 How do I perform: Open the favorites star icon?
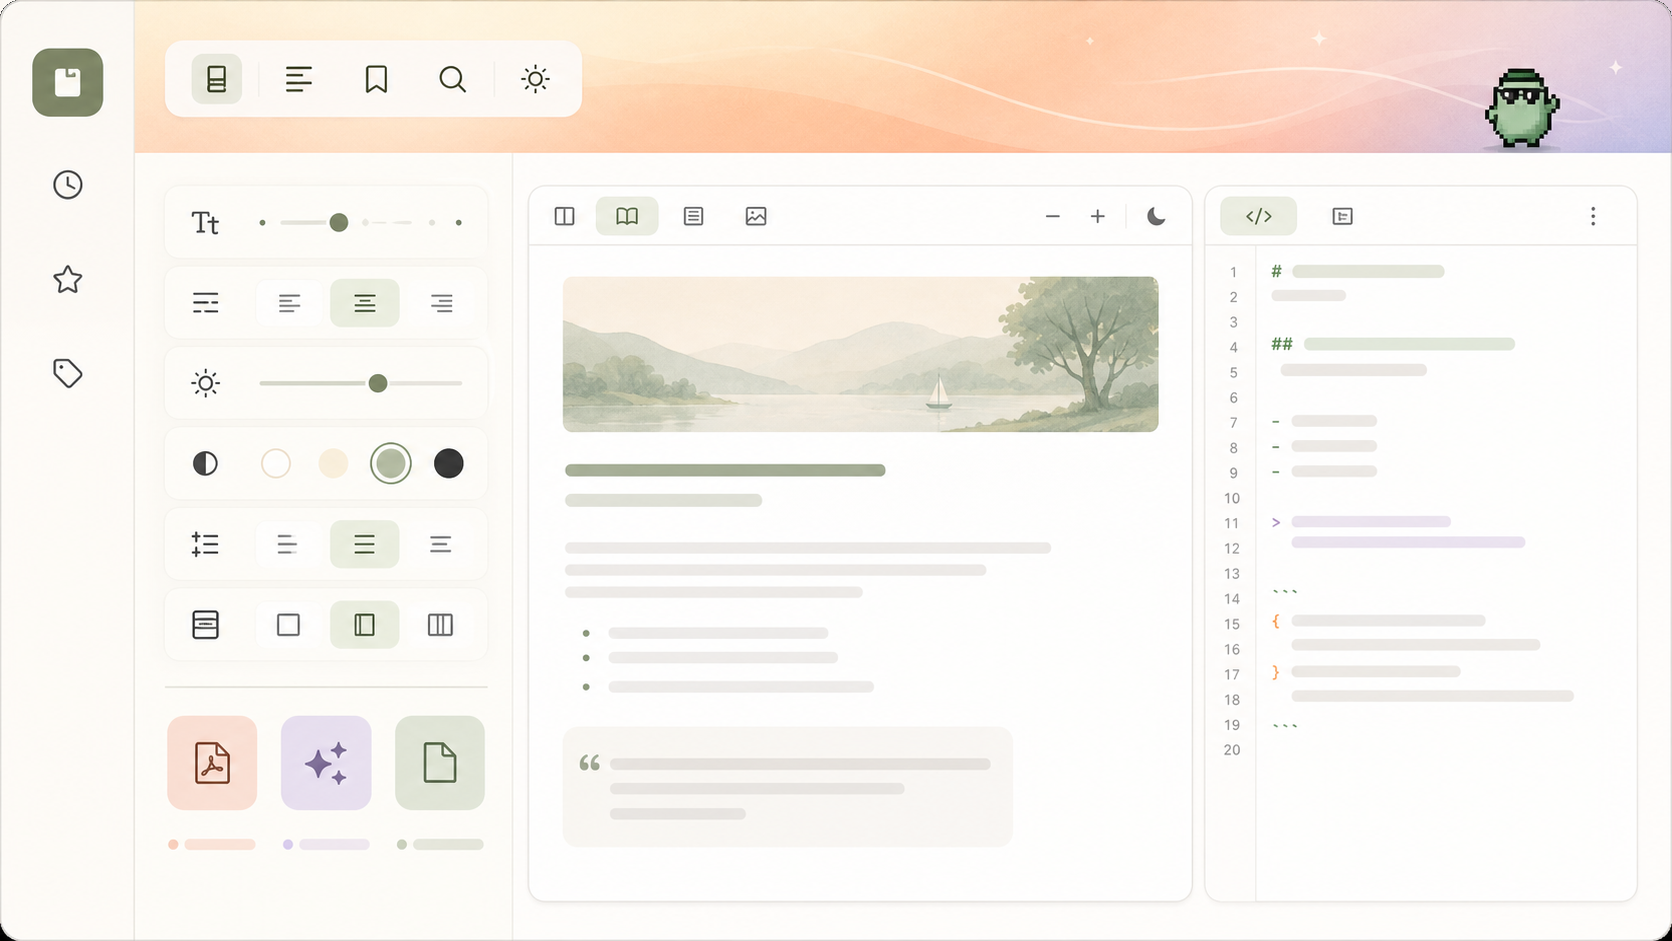click(68, 279)
